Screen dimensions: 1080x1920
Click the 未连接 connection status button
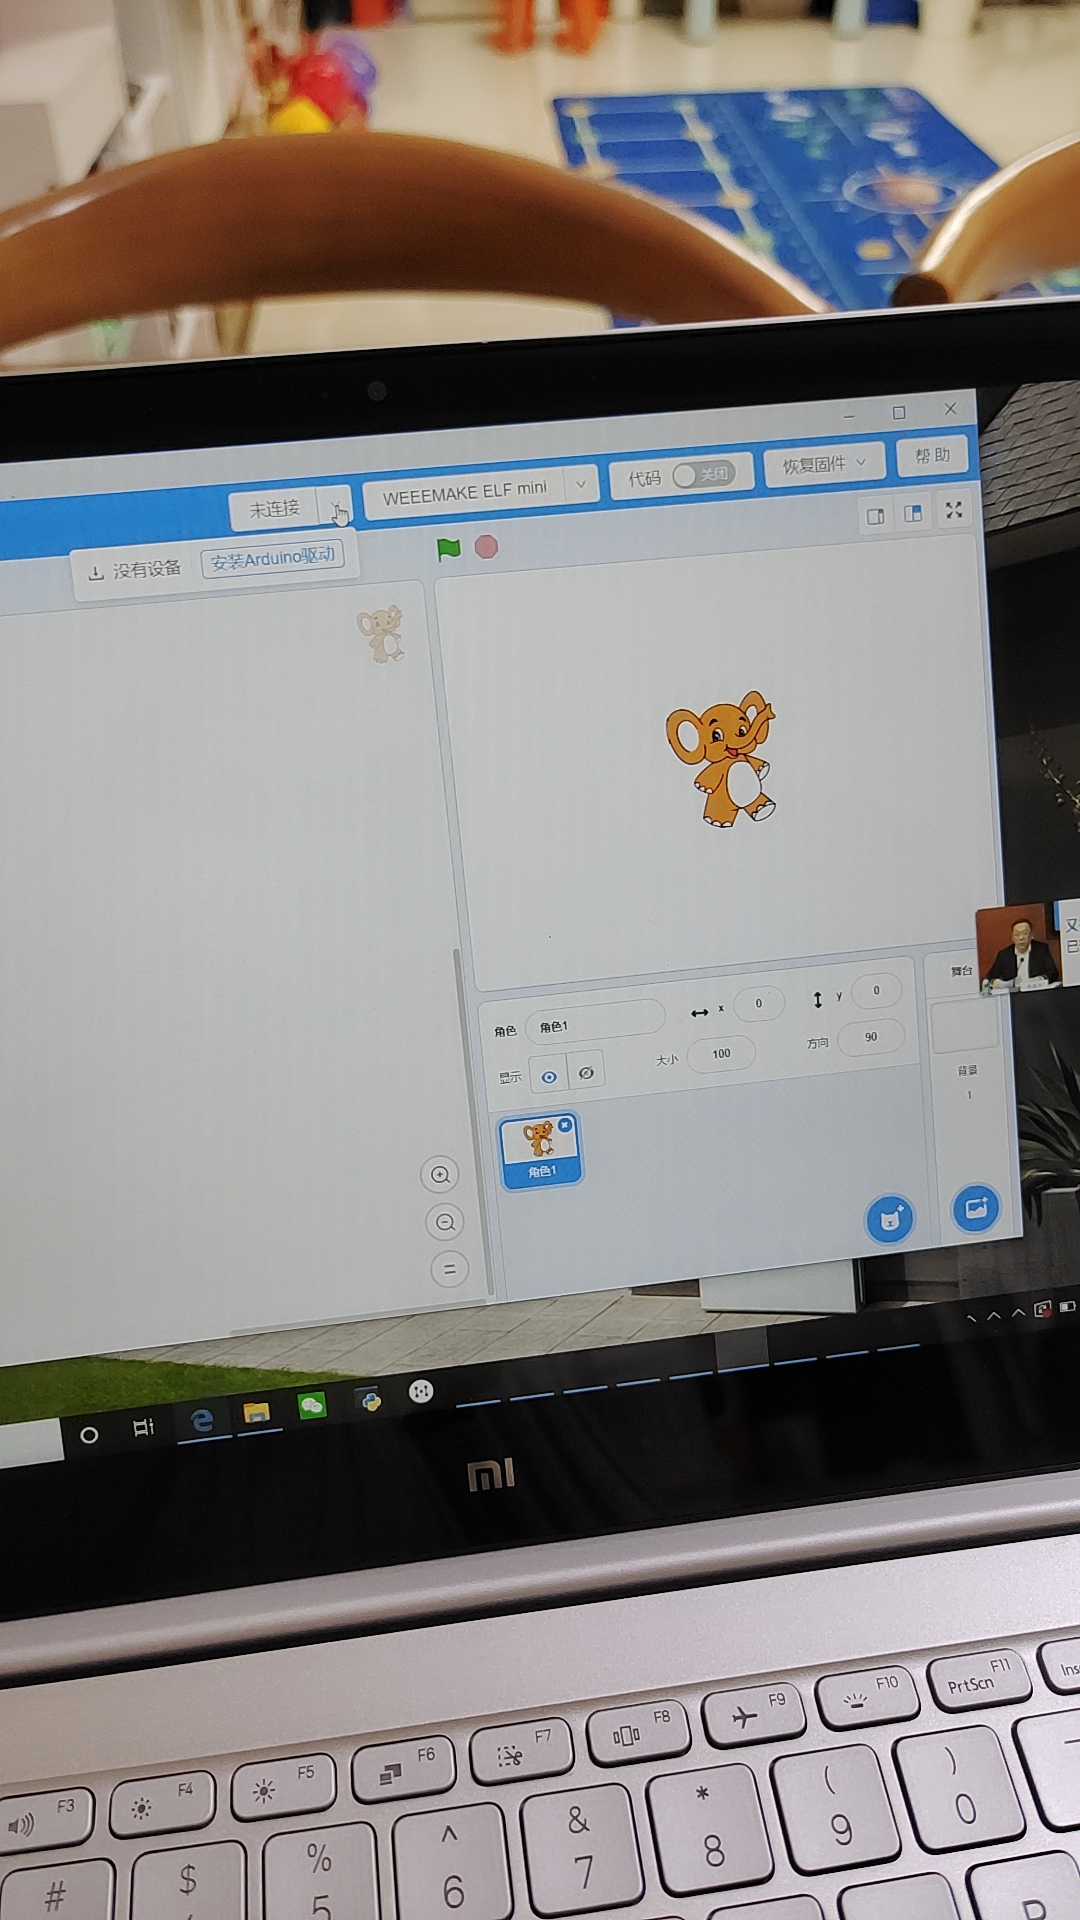click(x=275, y=509)
